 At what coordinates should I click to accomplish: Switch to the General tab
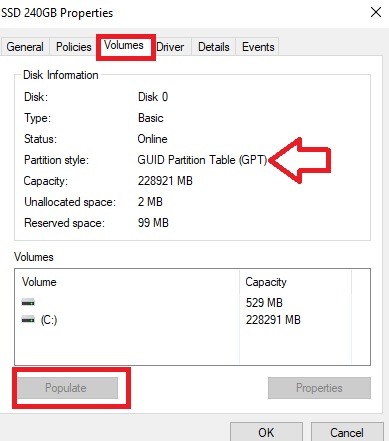25,47
